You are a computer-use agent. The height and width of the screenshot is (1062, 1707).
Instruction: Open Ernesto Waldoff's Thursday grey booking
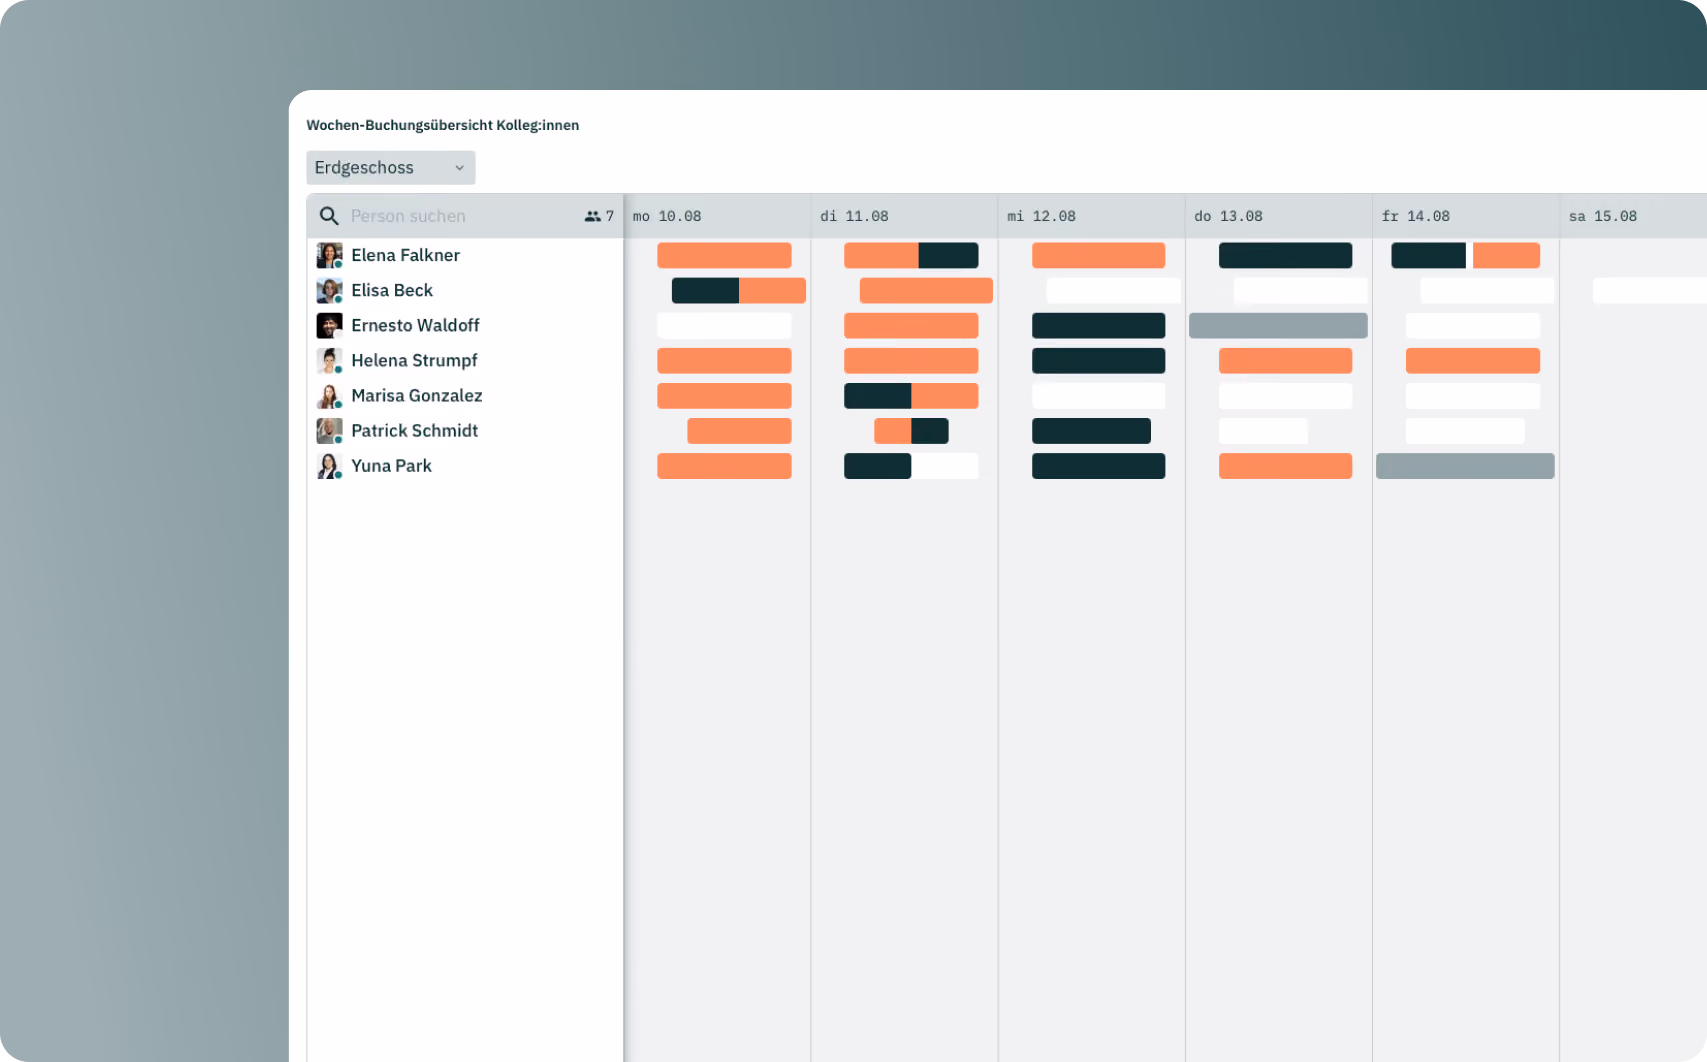[x=1278, y=325]
